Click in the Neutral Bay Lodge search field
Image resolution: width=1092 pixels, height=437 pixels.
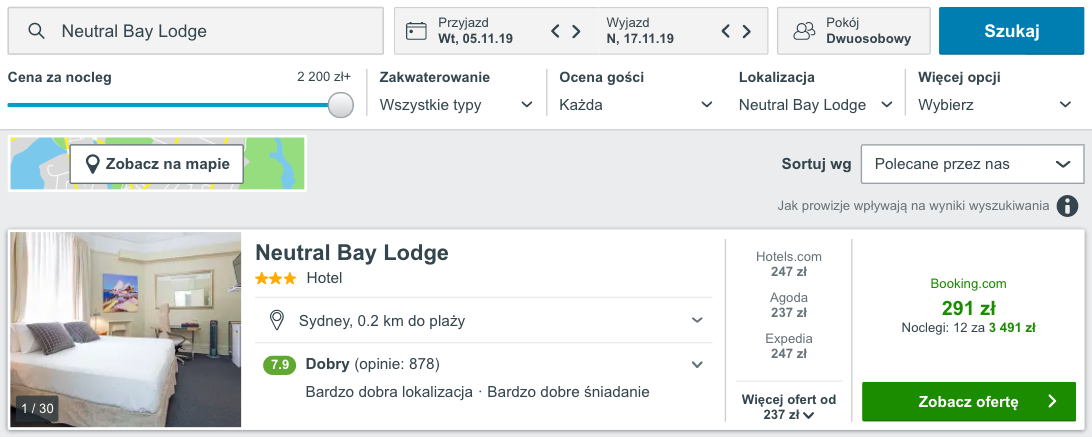(x=196, y=31)
